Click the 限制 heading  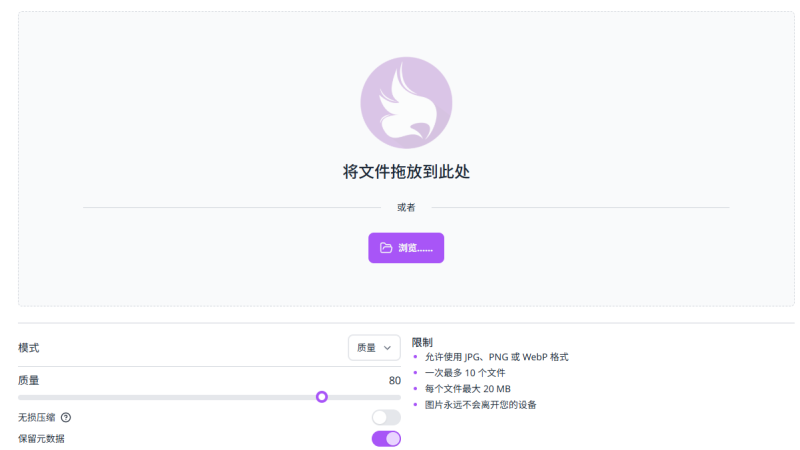tap(422, 342)
